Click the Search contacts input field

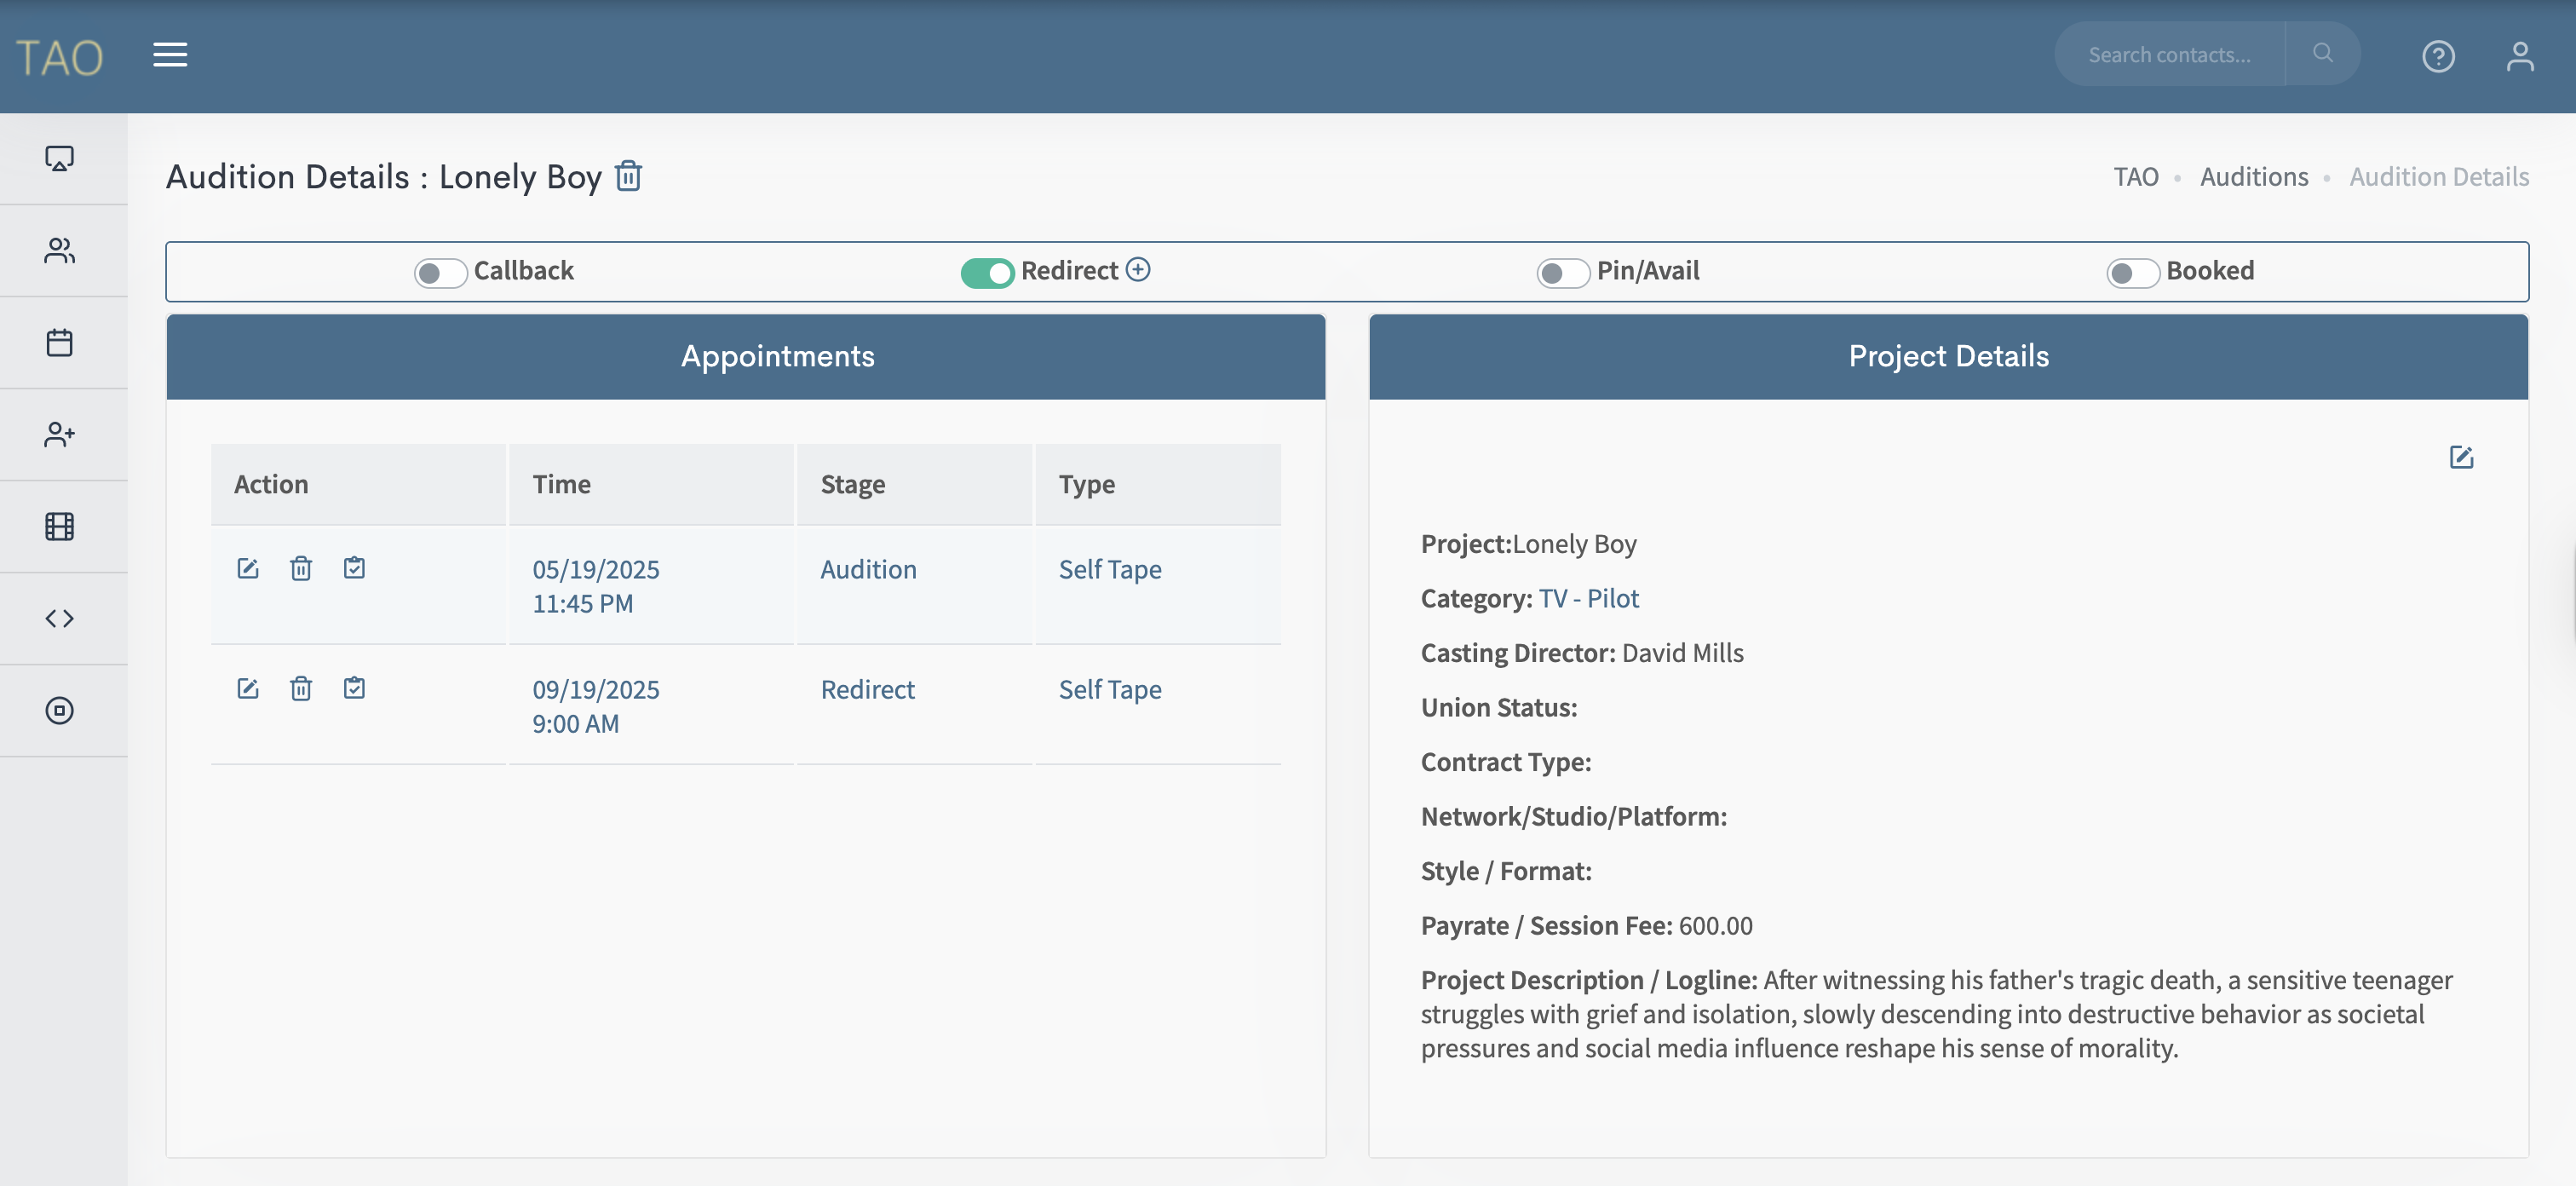2168,55
